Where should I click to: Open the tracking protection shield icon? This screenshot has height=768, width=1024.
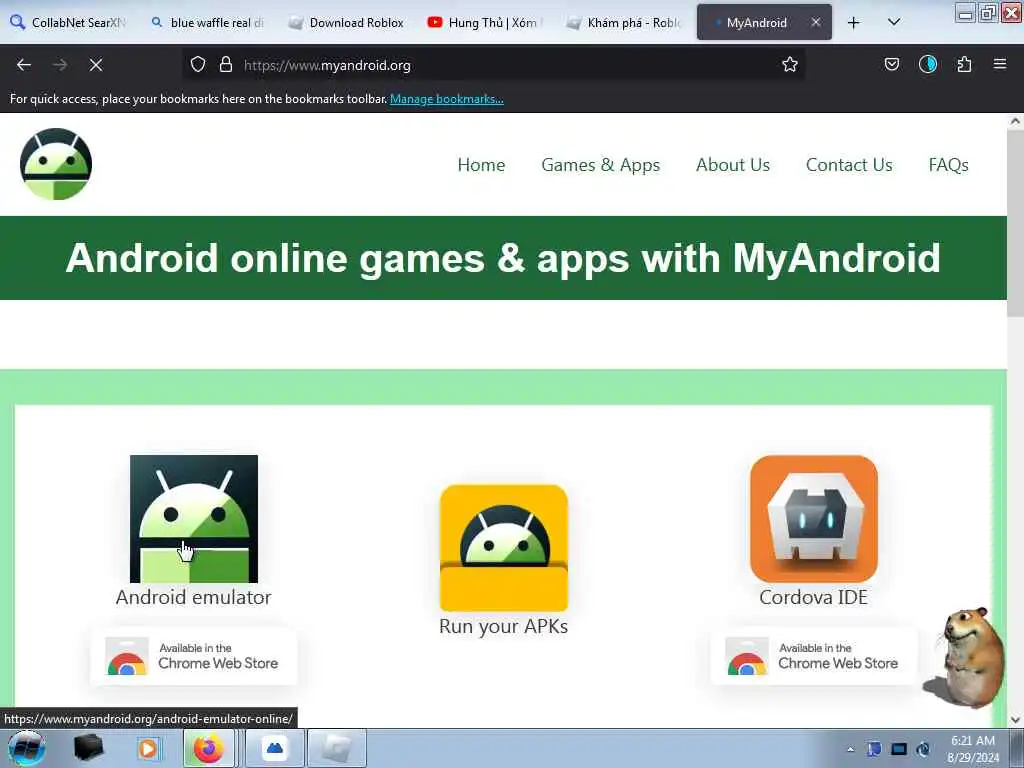point(198,64)
